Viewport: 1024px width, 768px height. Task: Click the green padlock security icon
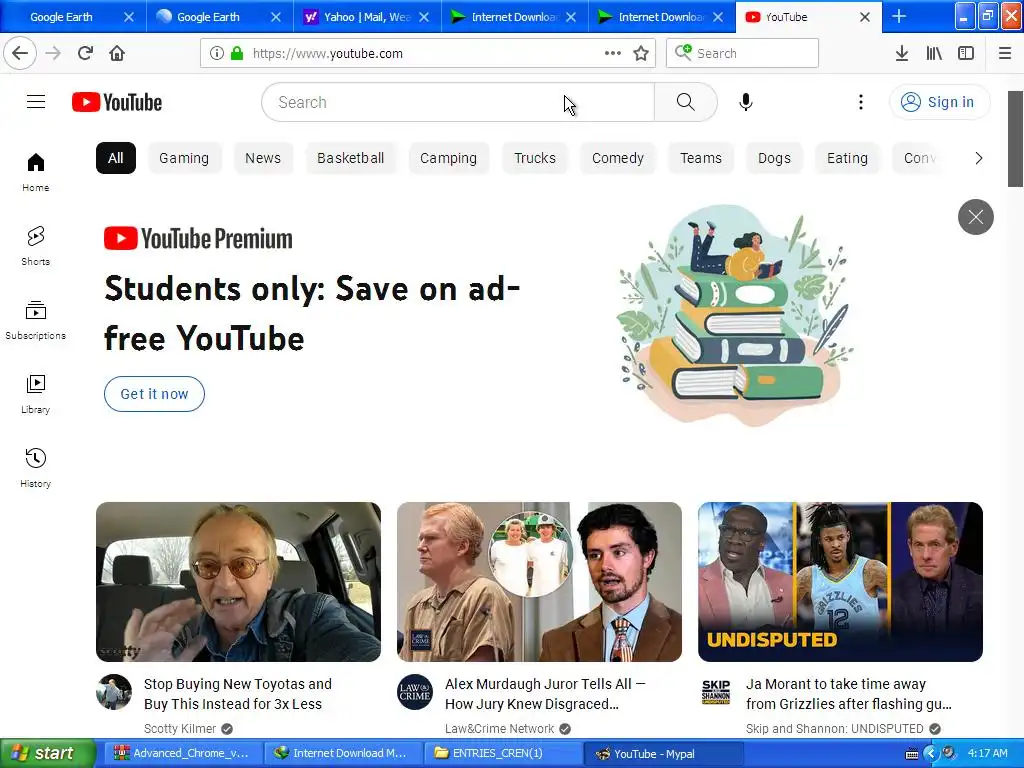point(237,54)
